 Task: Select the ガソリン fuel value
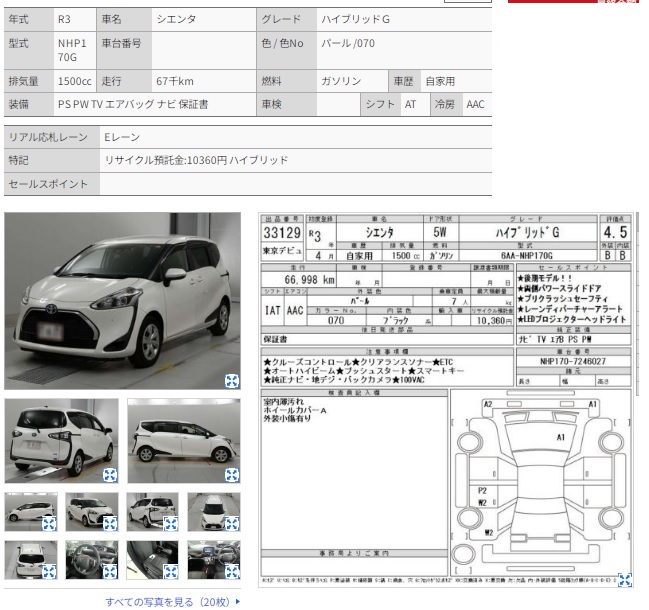click(353, 81)
